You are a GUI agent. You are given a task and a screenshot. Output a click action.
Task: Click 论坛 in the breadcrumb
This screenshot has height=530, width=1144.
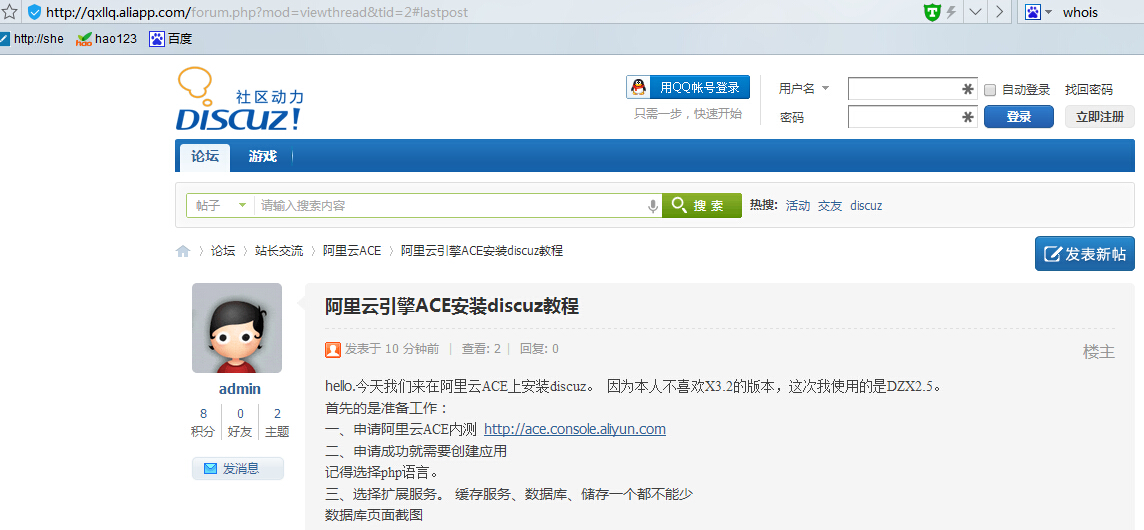pos(223,251)
